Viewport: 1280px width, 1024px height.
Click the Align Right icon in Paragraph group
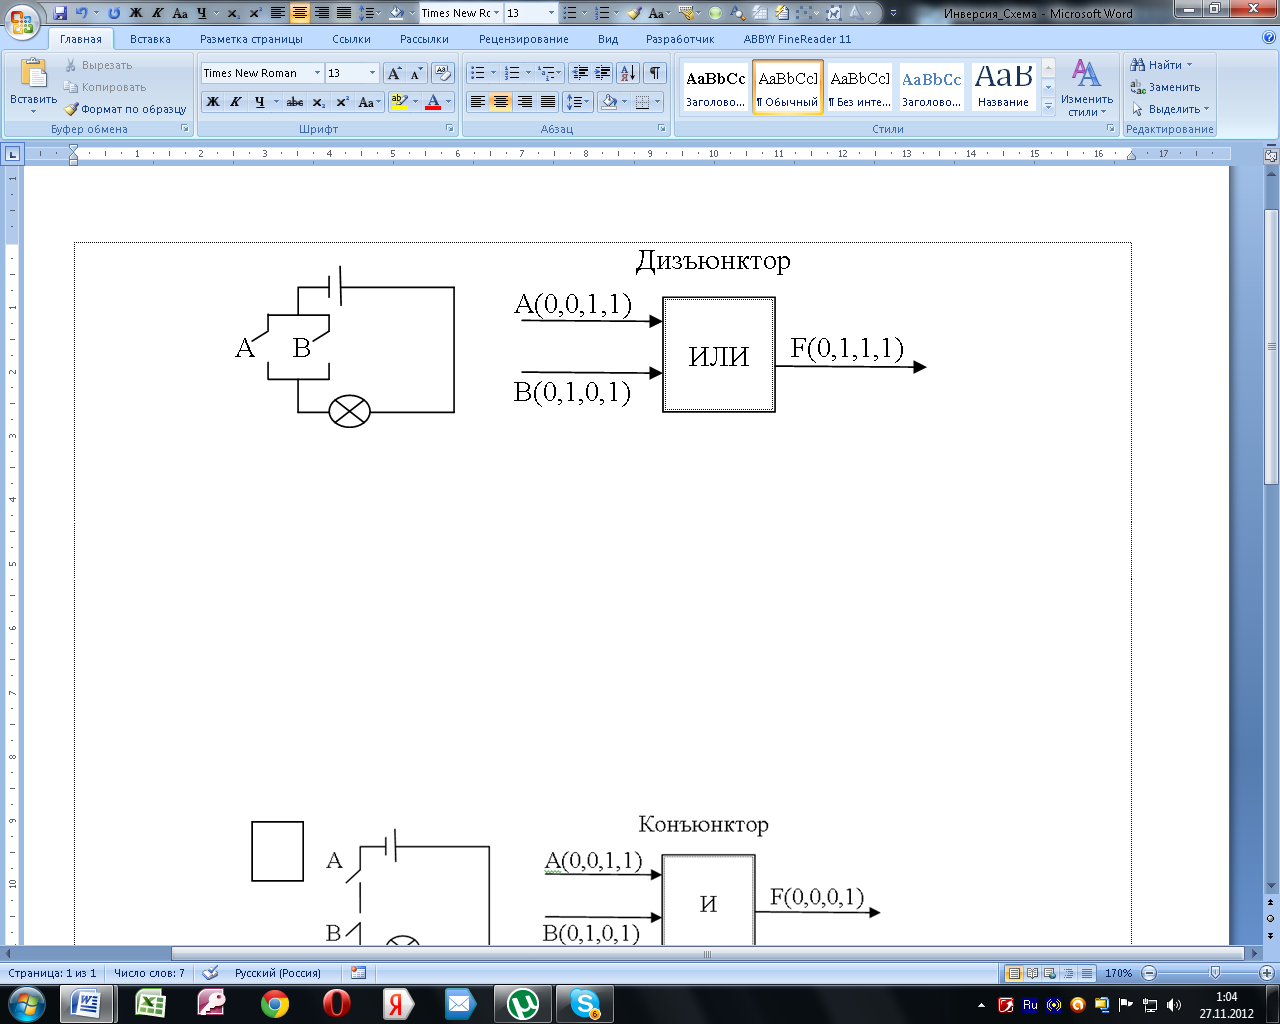coord(524,102)
